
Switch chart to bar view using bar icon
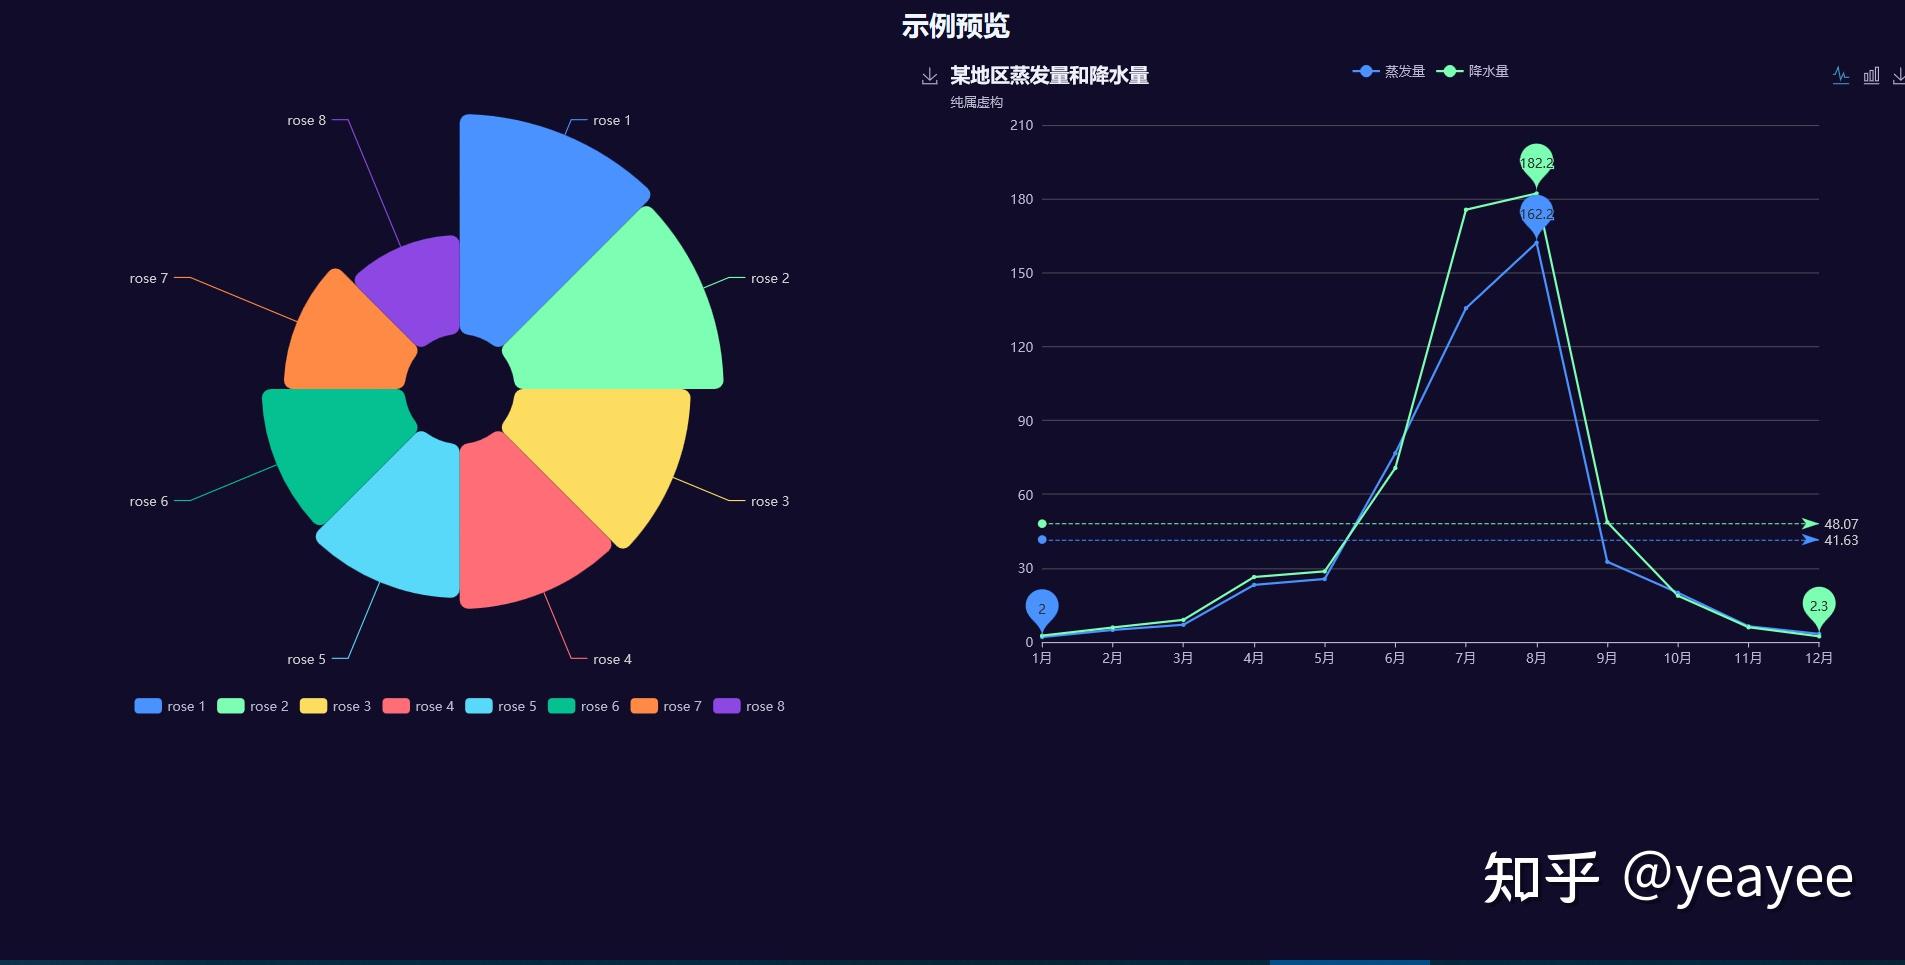tap(1871, 75)
